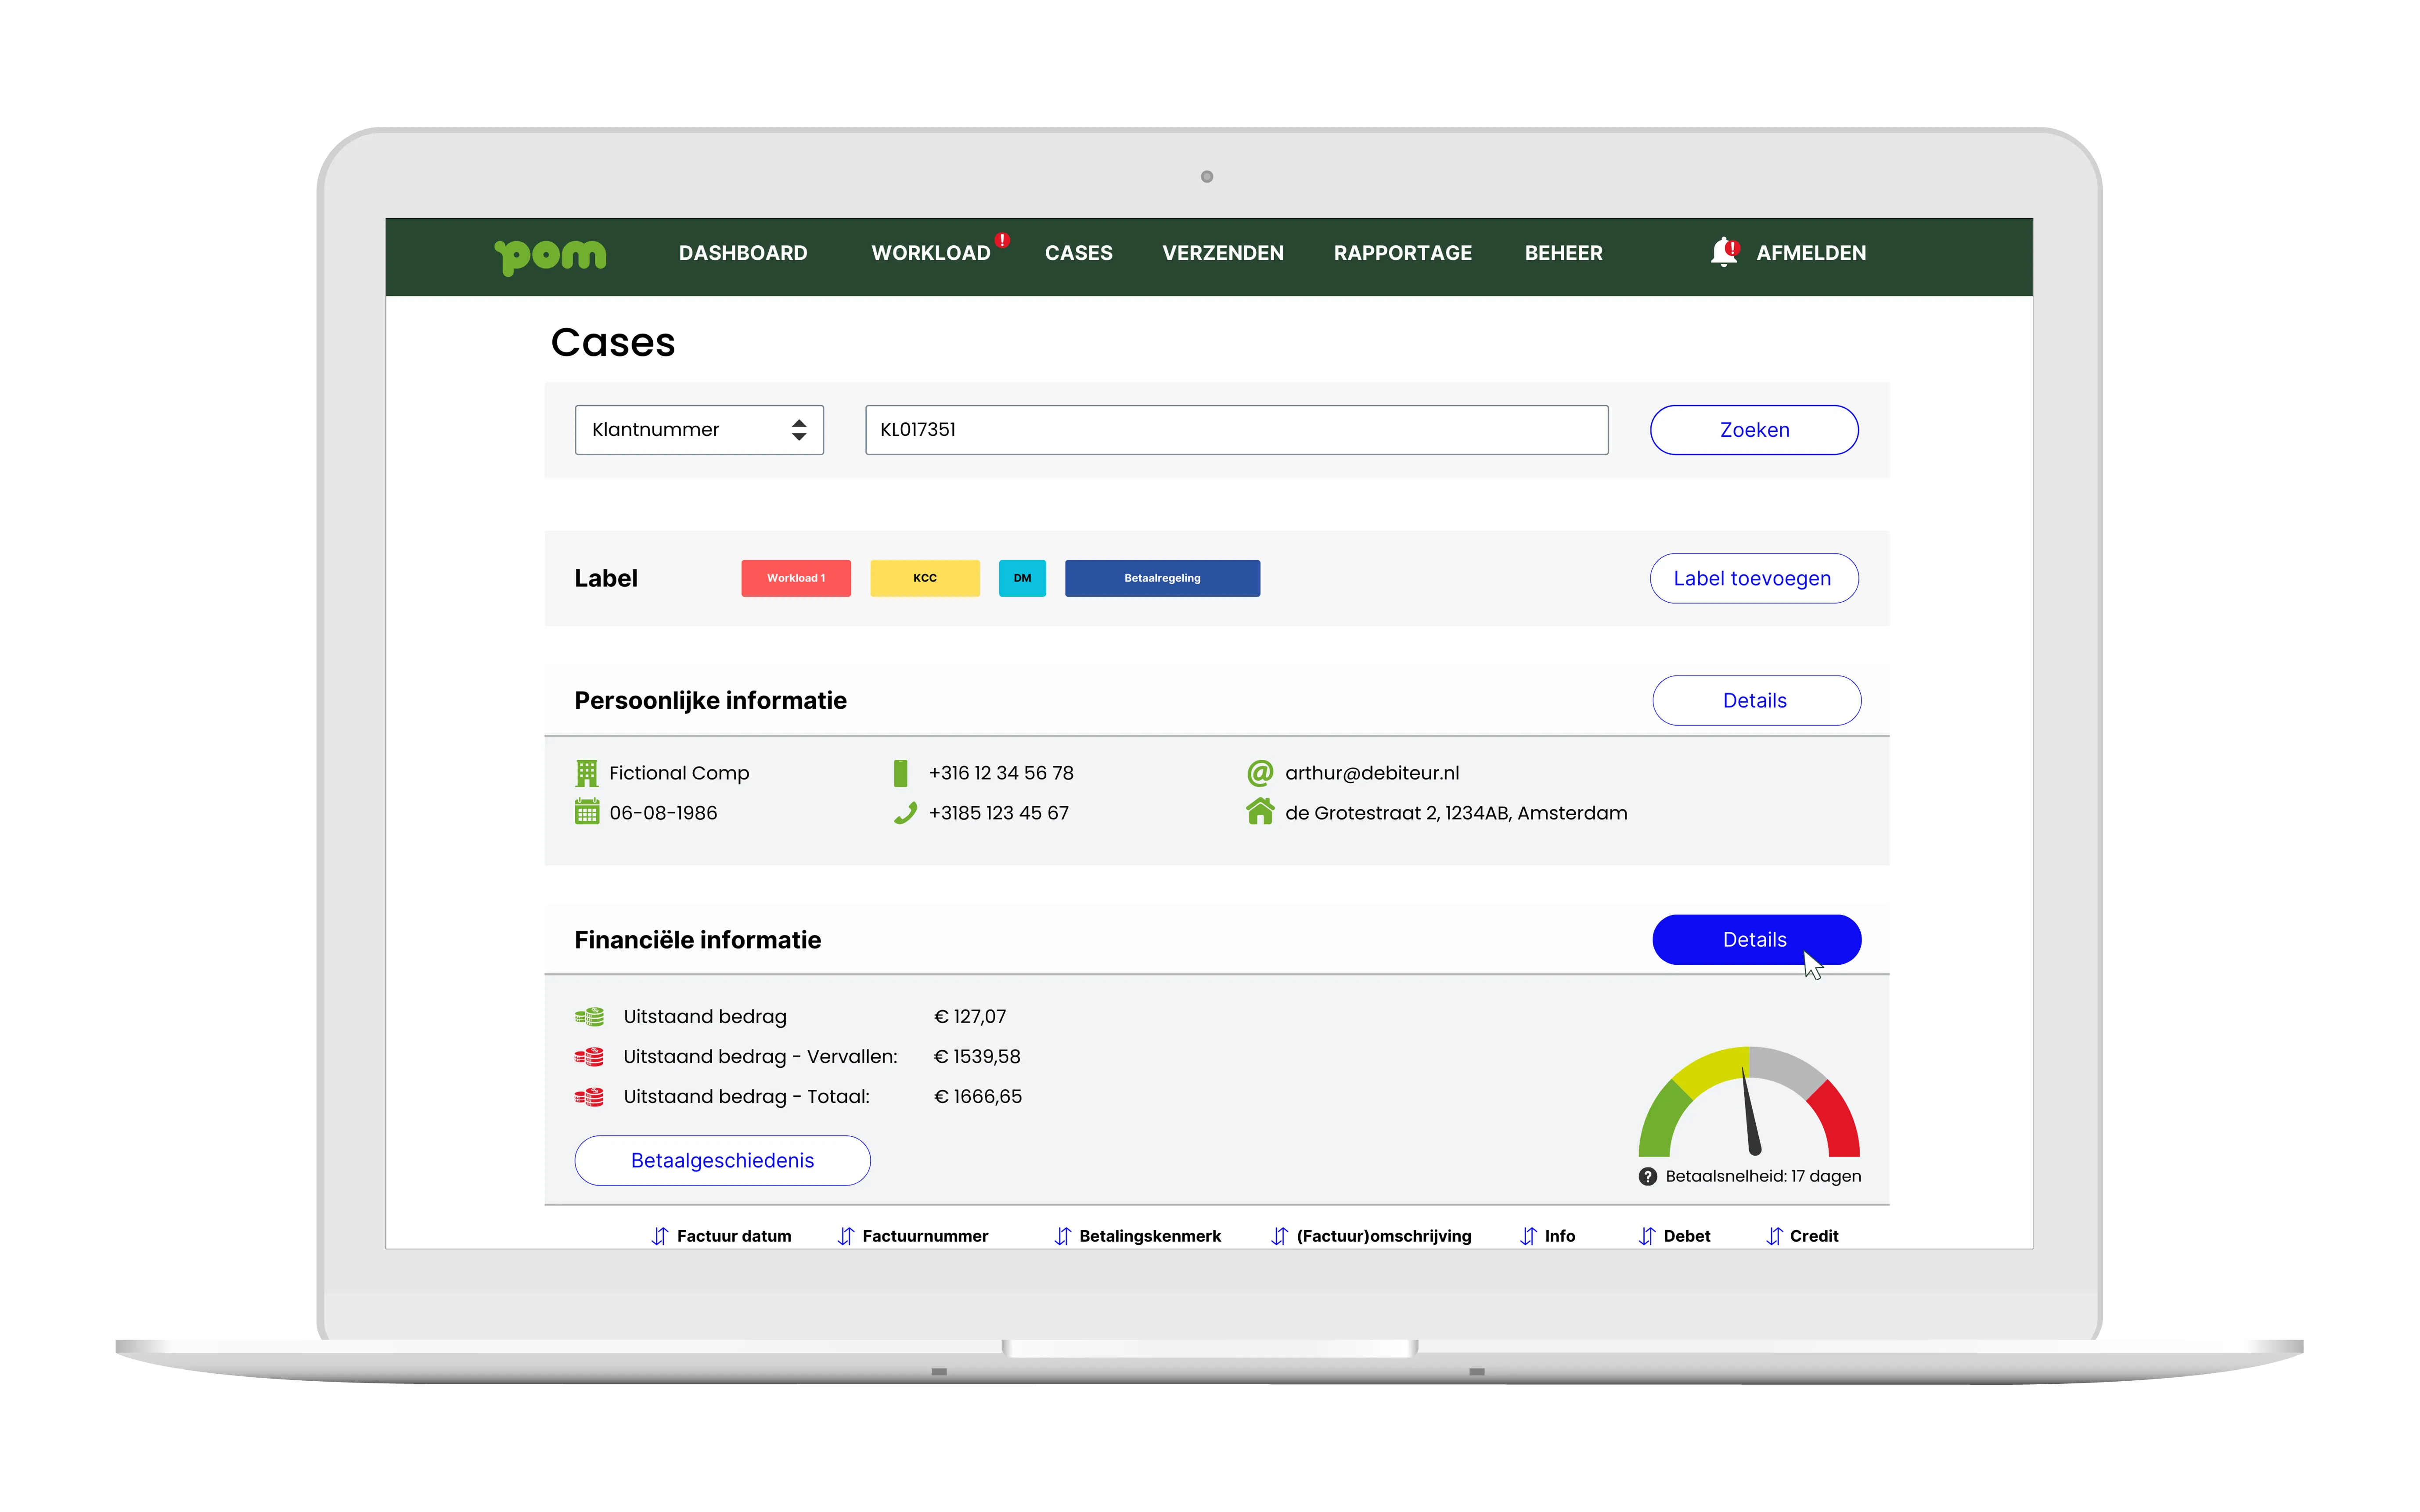This screenshot has width=2420, height=1512.
Task: Click the landline phone handset icon
Action: 905,813
